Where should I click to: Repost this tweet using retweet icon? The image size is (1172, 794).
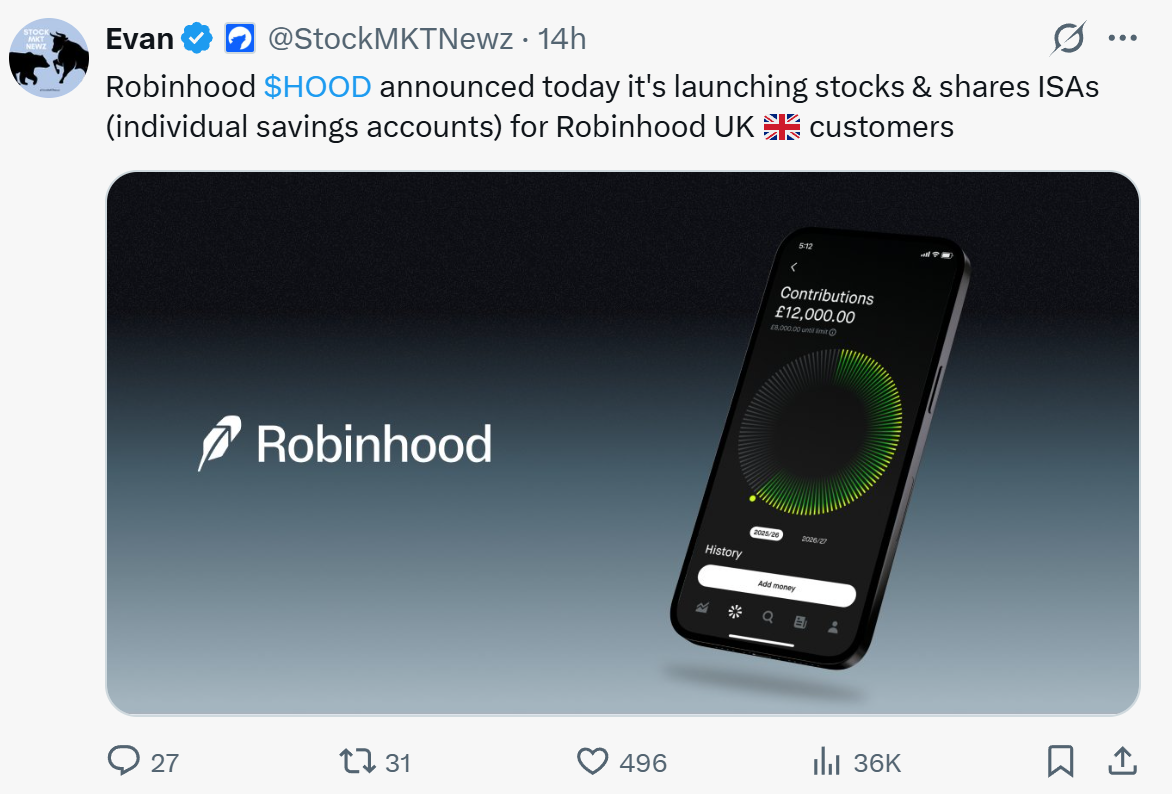point(357,761)
